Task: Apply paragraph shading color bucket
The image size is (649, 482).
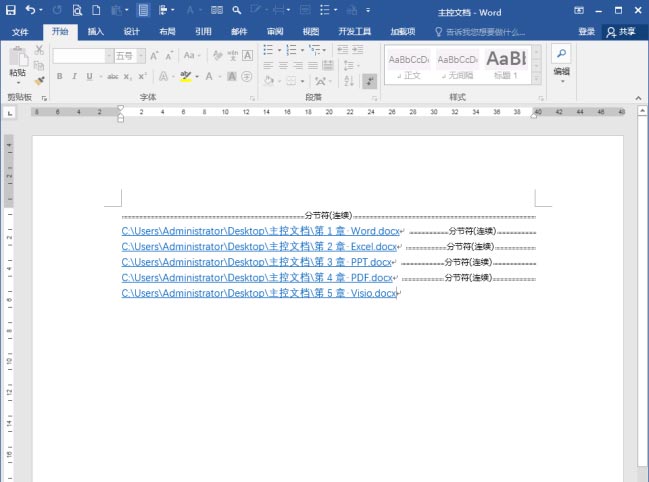Action: 269,81
